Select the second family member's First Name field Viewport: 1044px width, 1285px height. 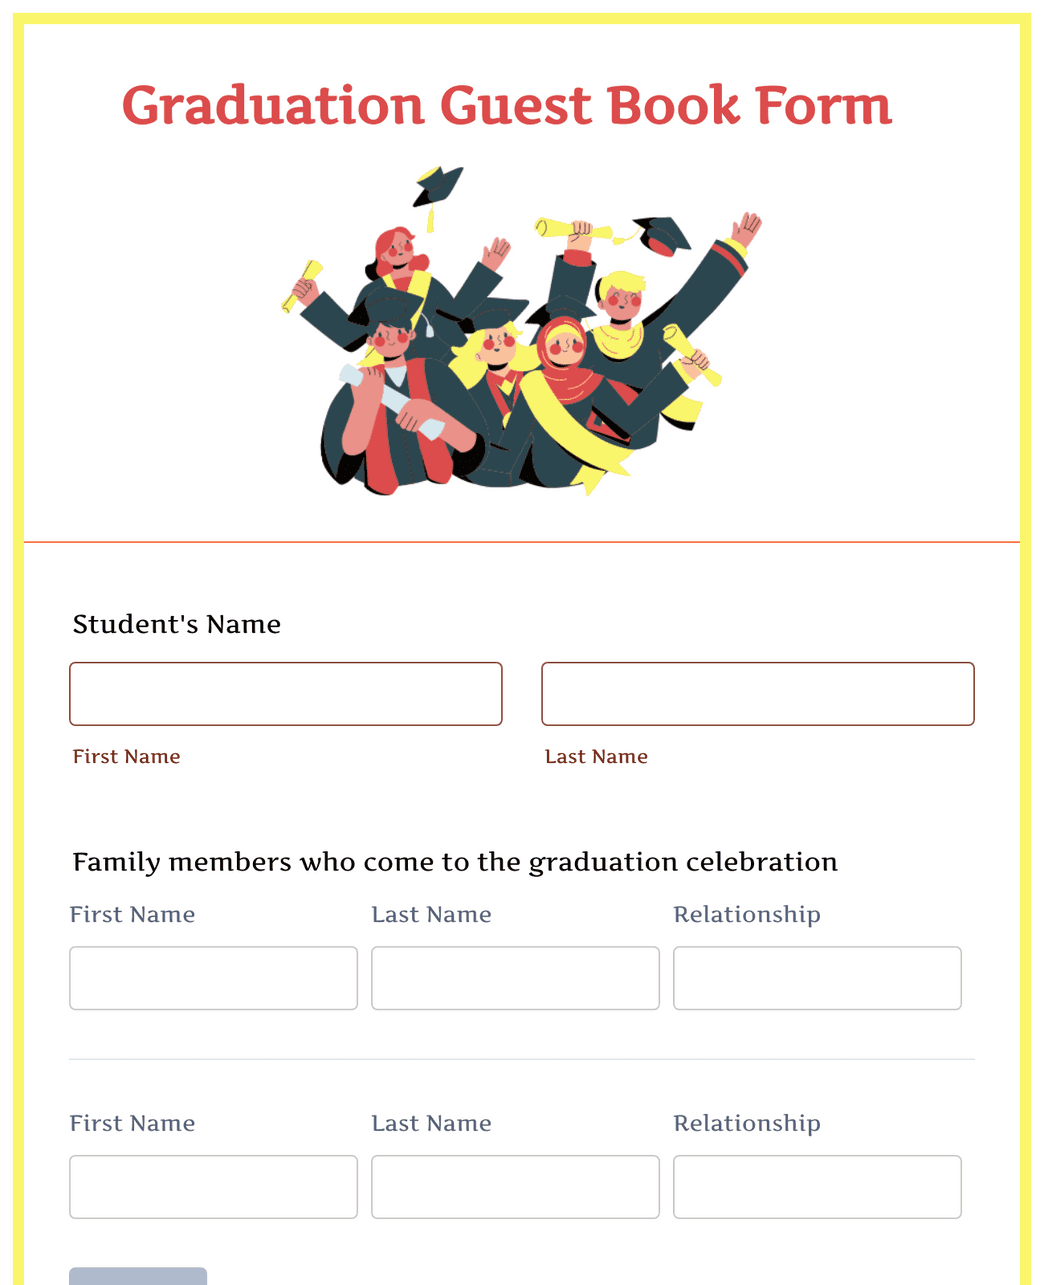(x=213, y=1187)
